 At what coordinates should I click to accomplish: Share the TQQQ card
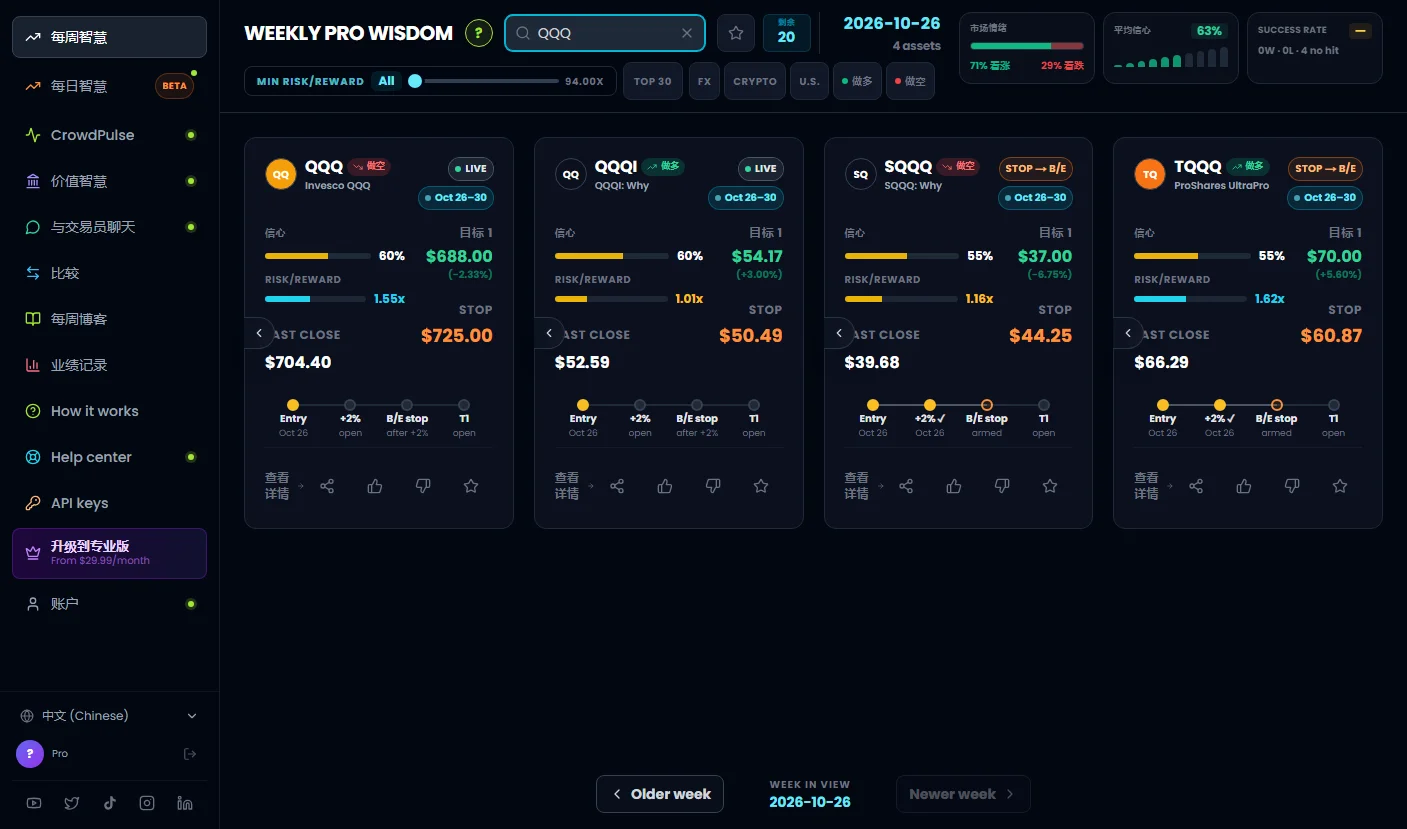[1196, 486]
